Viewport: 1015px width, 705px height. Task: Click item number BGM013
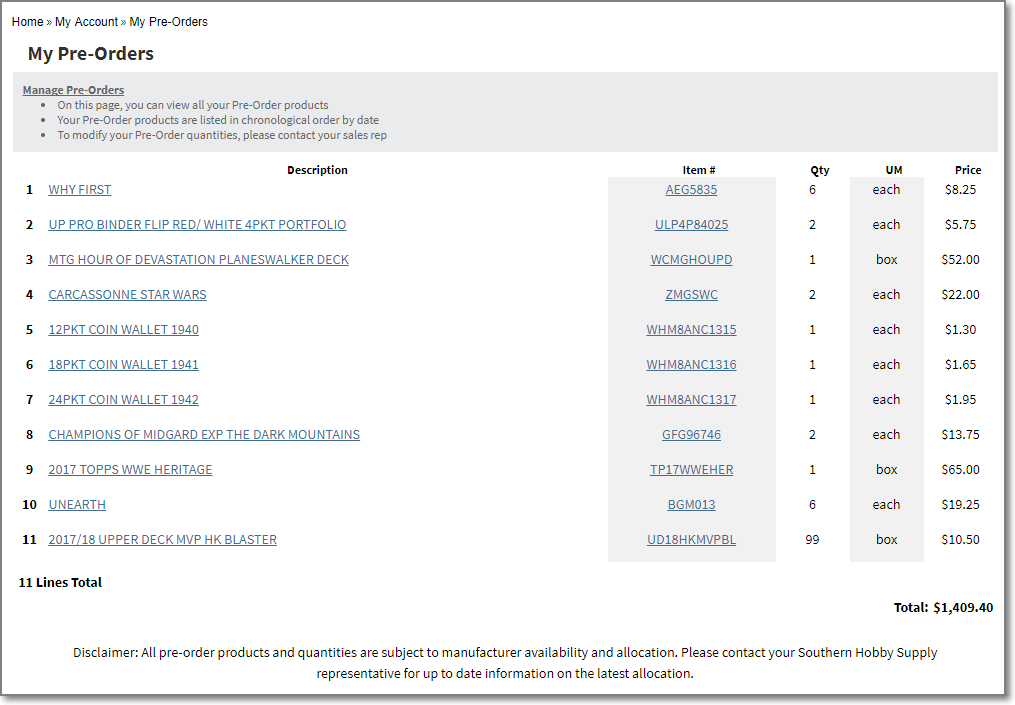pos(691,504)
